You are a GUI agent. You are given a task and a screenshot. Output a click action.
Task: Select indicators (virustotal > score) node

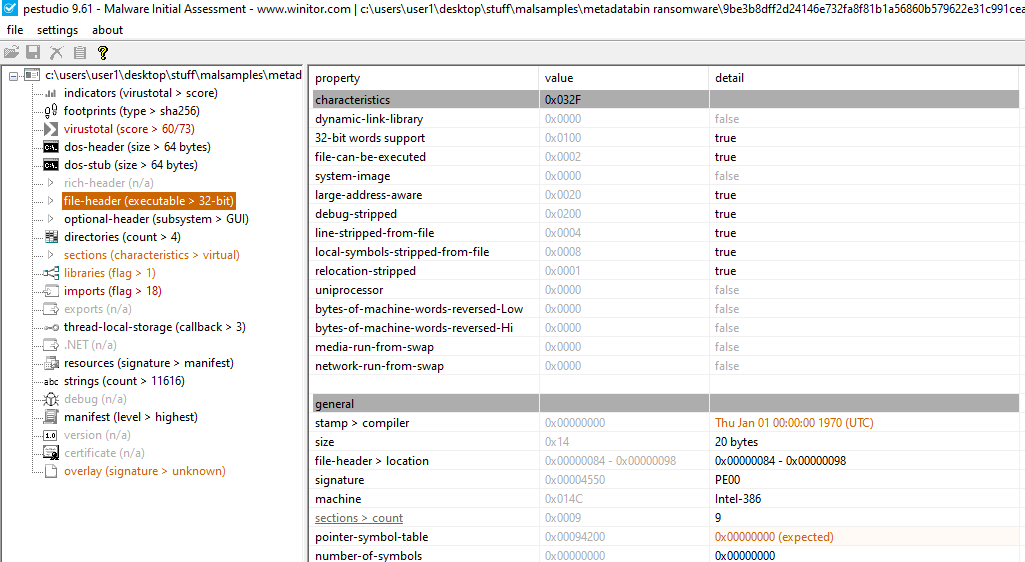141,93
